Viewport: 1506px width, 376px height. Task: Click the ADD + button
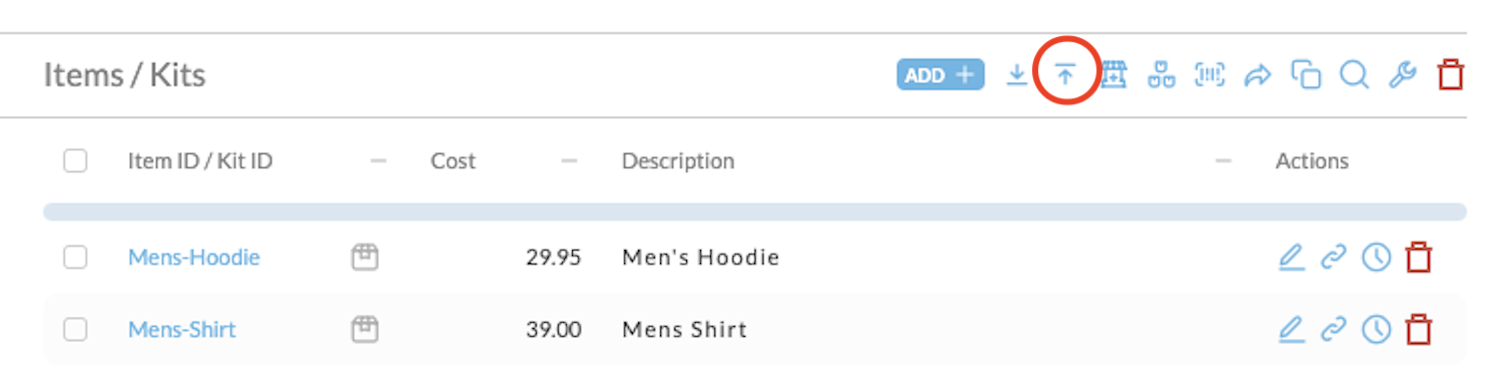tap(940, 75)
